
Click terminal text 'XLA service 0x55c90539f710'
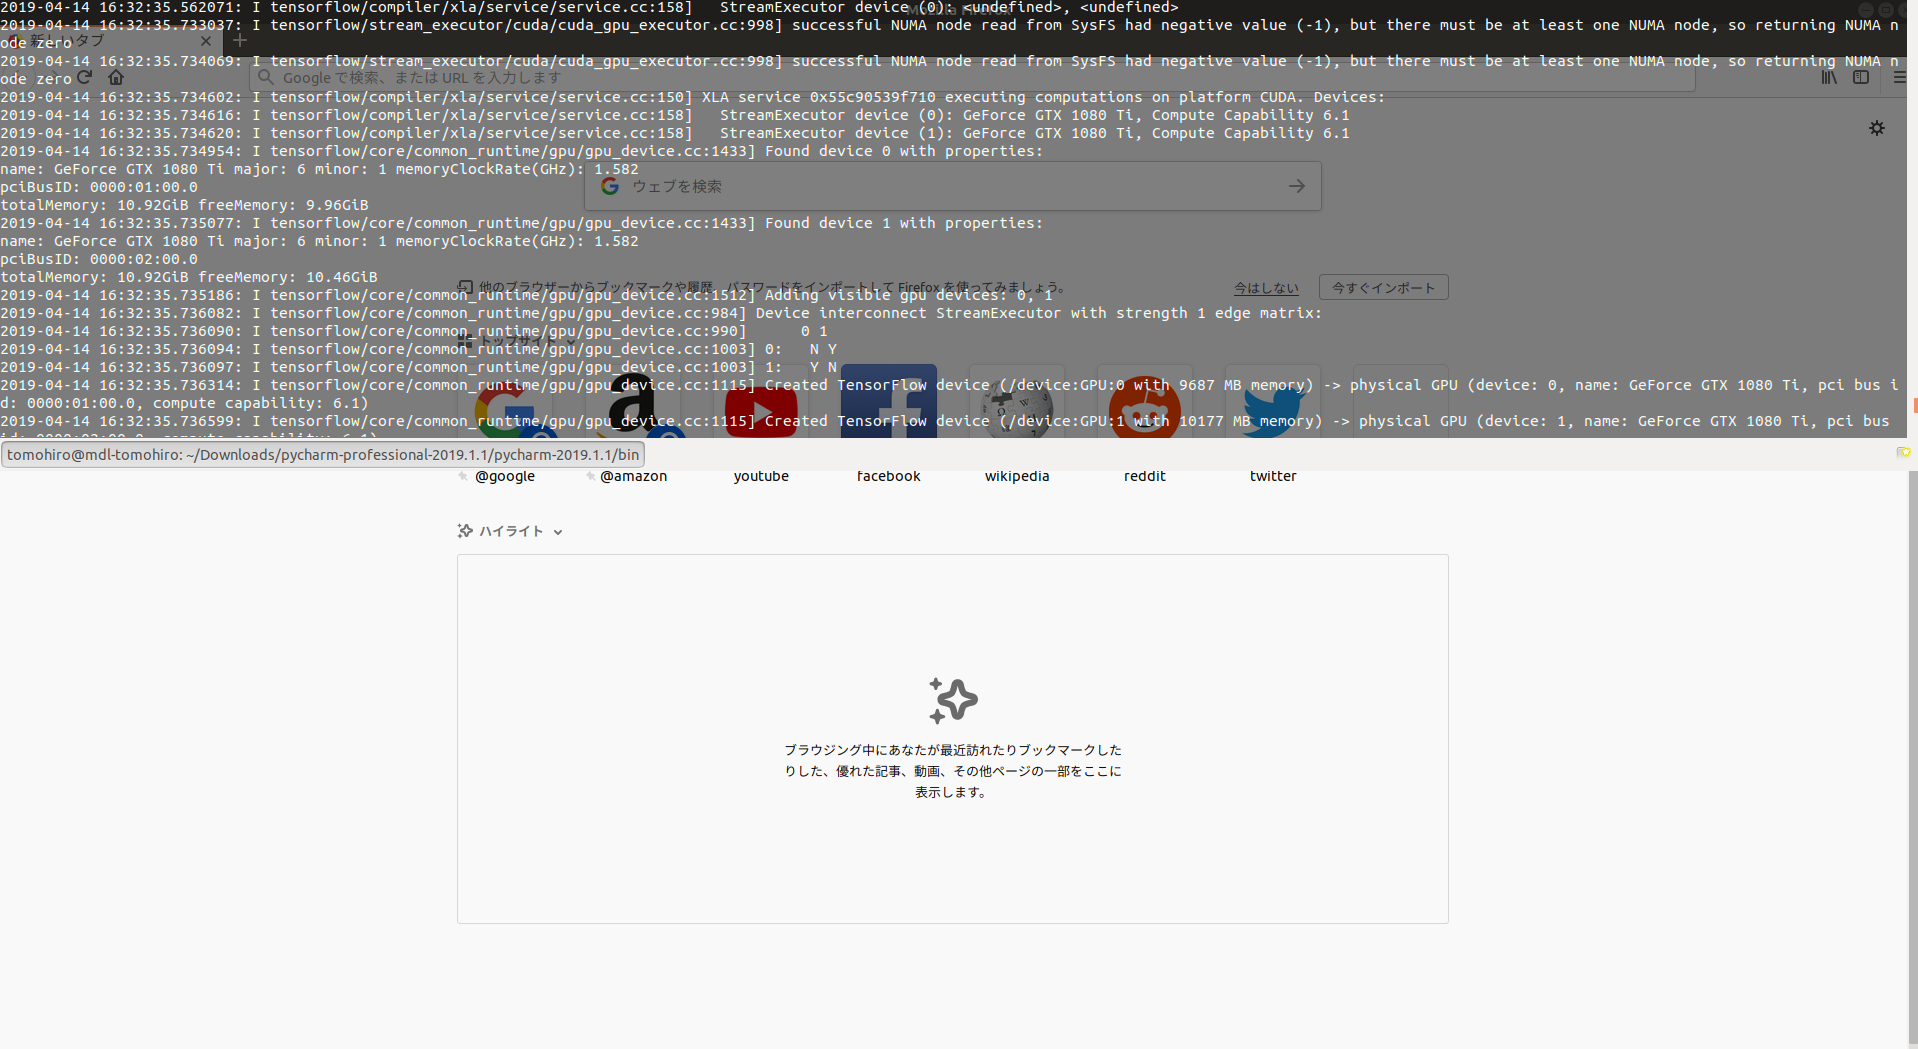point(818,97)
